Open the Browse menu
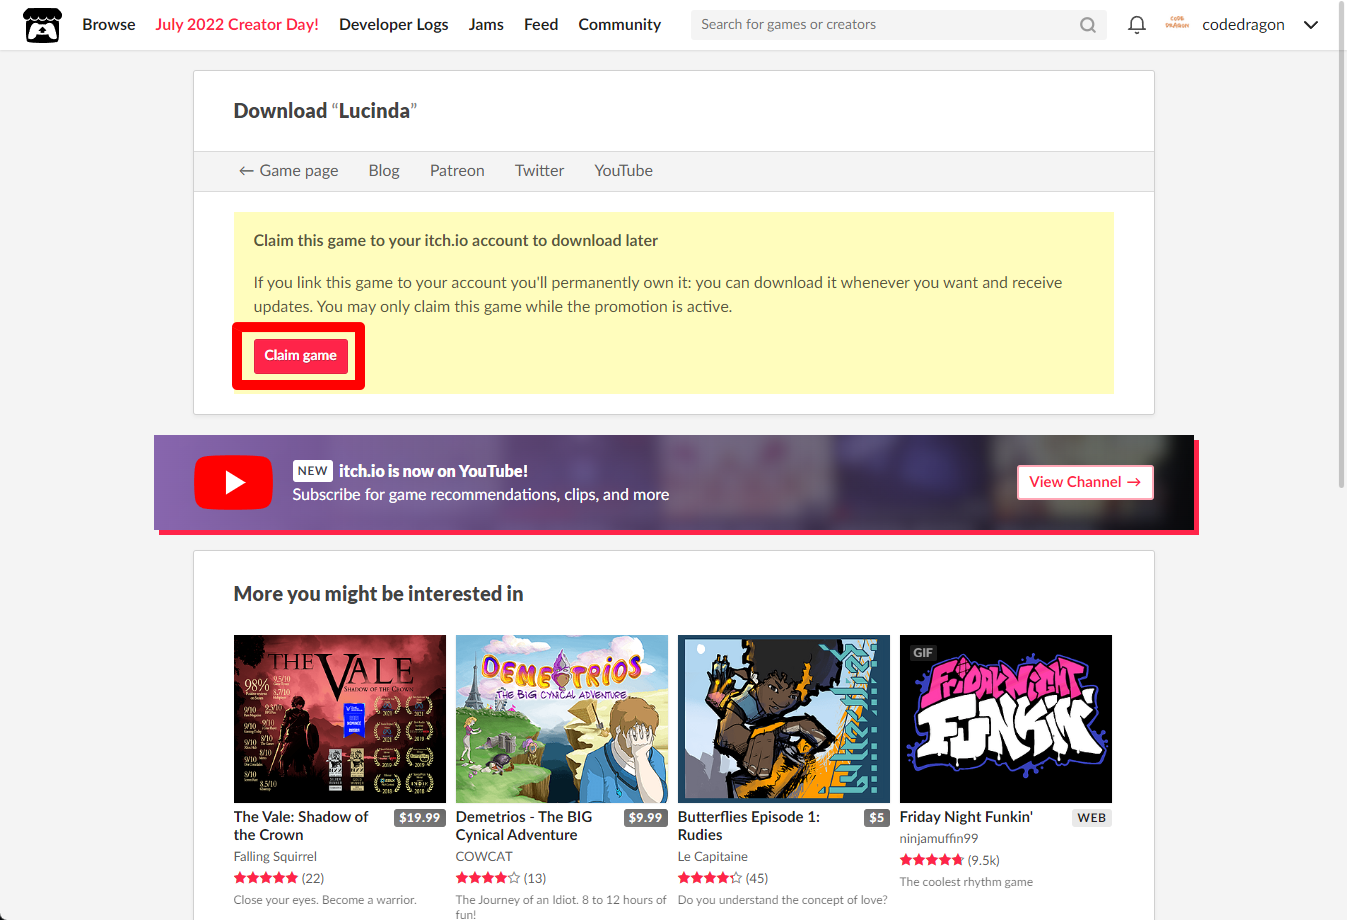 tap(109, 25)
